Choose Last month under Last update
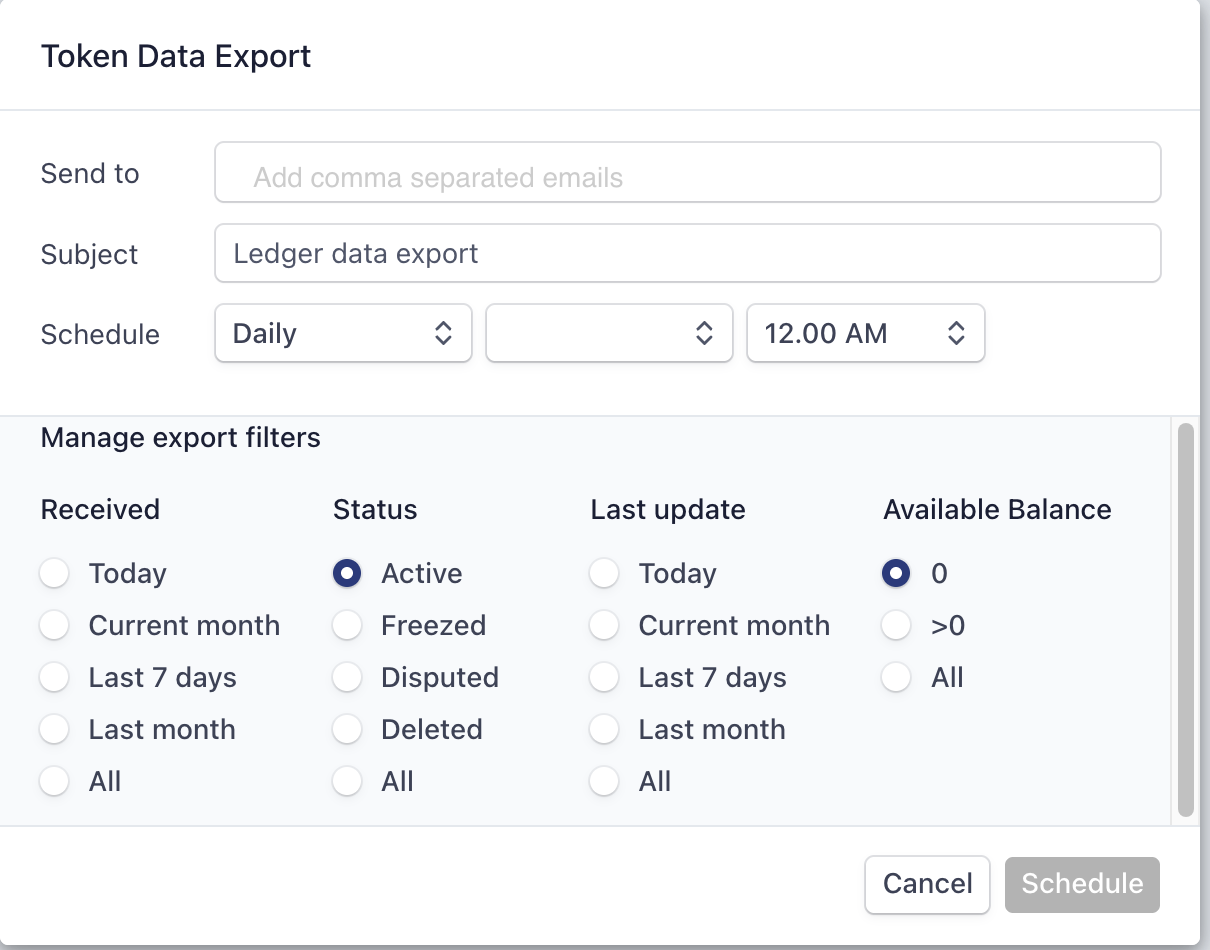 tap(604, 730)
